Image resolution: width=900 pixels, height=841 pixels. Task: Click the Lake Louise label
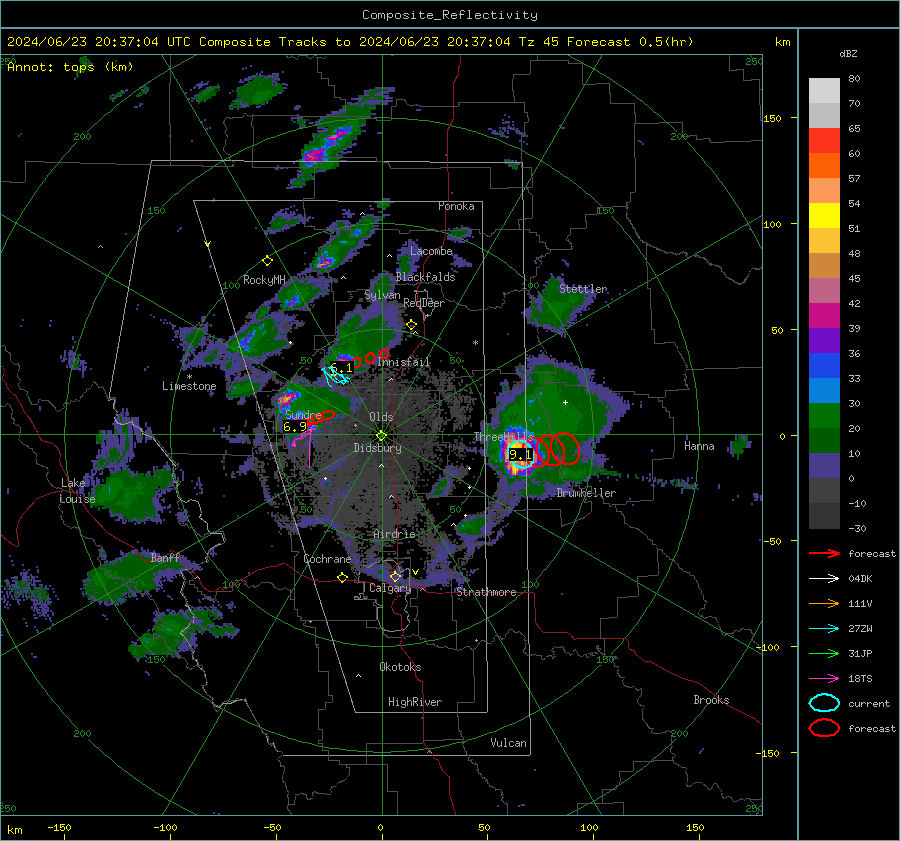(x=77, y=491)
